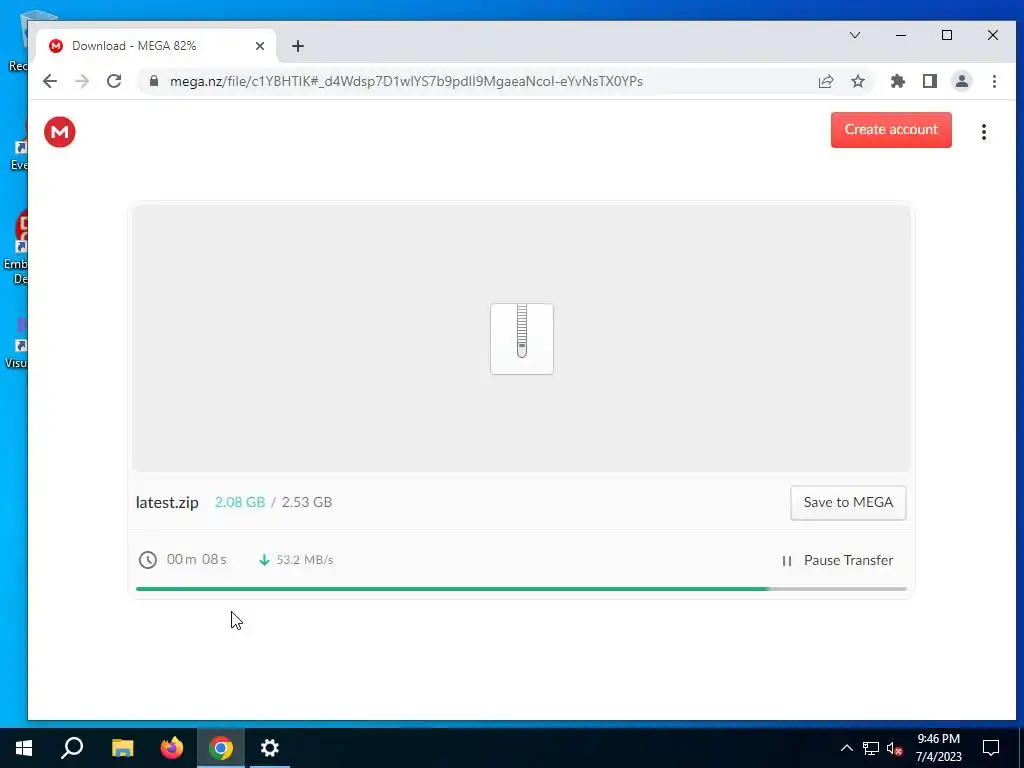Click the 2.53 GB total size
This screenshot has height=768, width=1024.
tap(307, 502)
